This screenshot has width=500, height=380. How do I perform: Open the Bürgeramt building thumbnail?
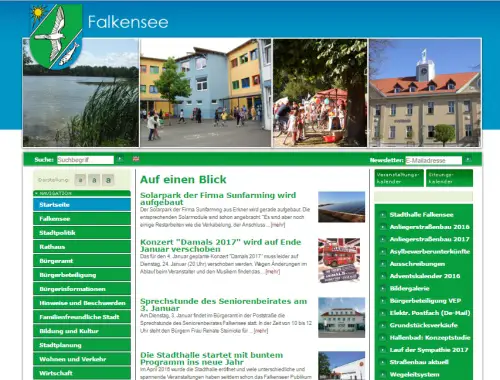pos(341,318)
